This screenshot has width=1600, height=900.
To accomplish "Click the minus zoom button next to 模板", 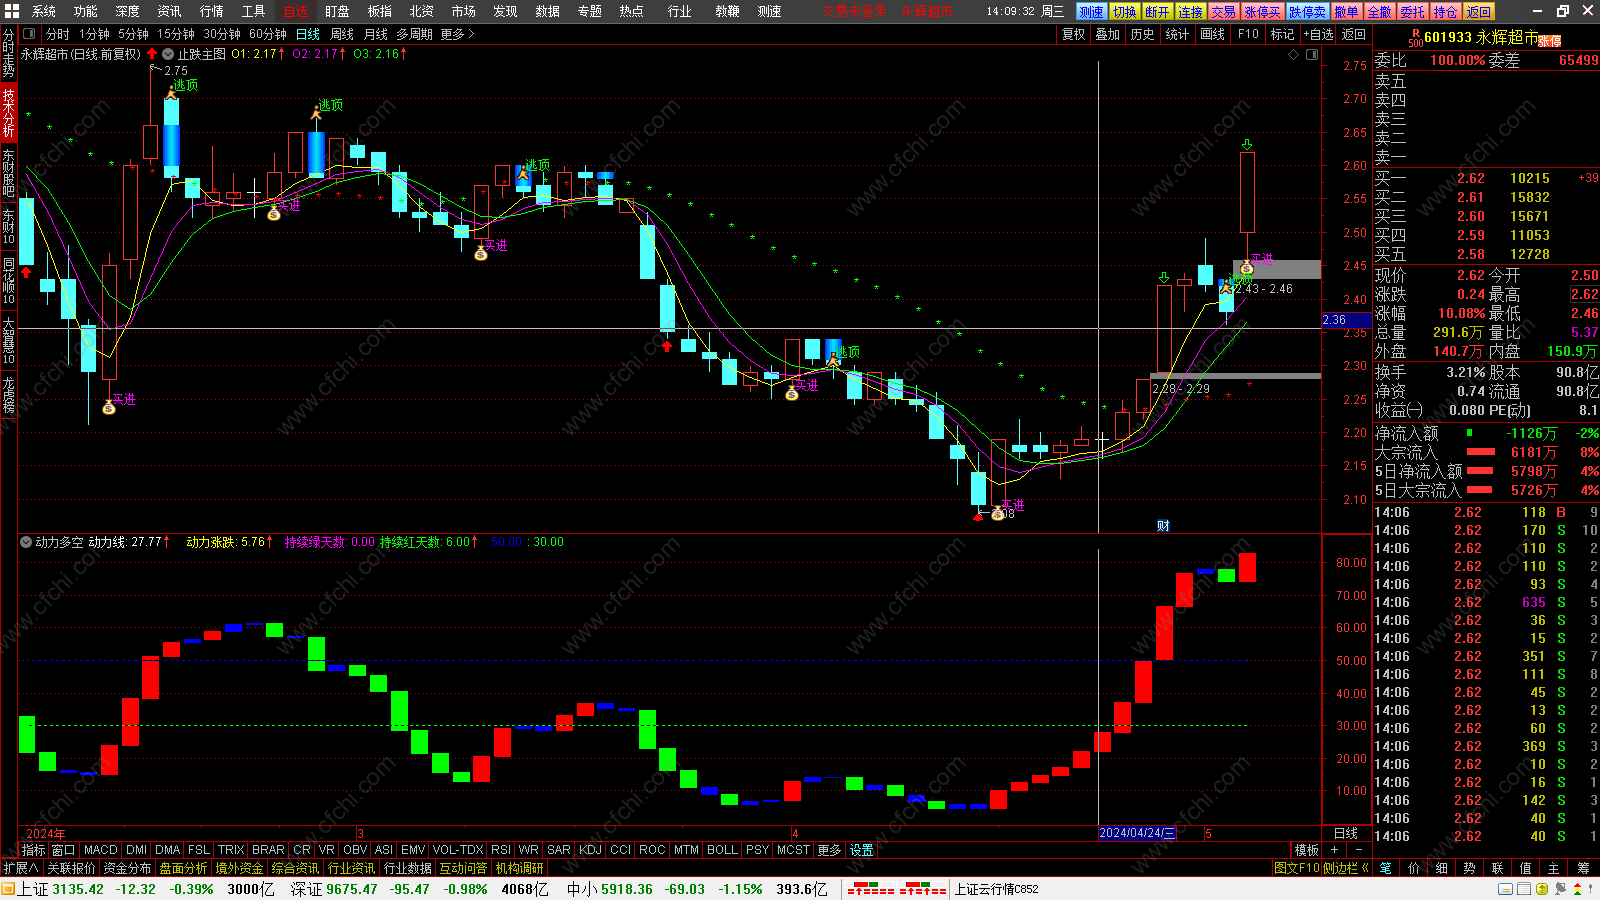I will click(1358, 850).
